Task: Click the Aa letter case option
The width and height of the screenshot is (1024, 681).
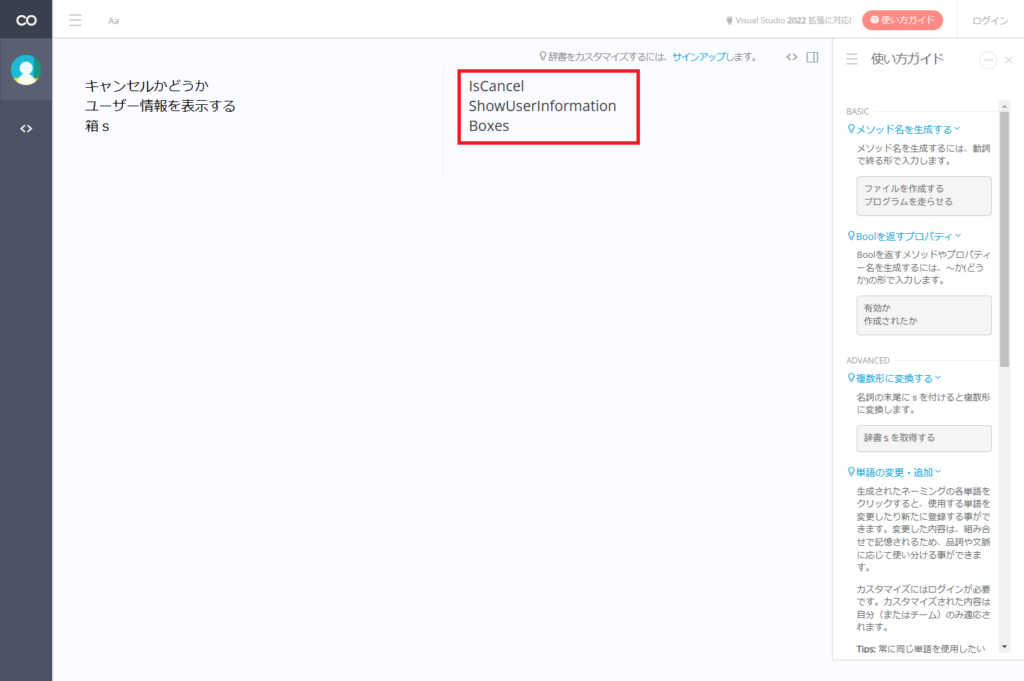Action: (113, 20)
